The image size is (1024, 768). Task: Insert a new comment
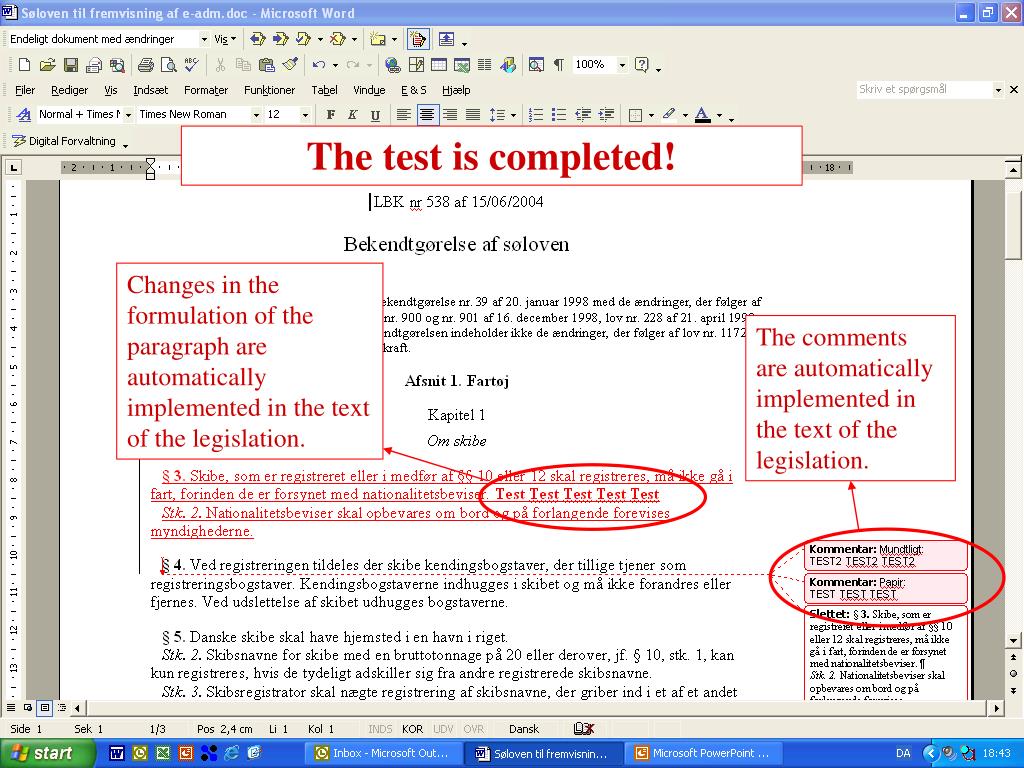[x=377, y=39]
